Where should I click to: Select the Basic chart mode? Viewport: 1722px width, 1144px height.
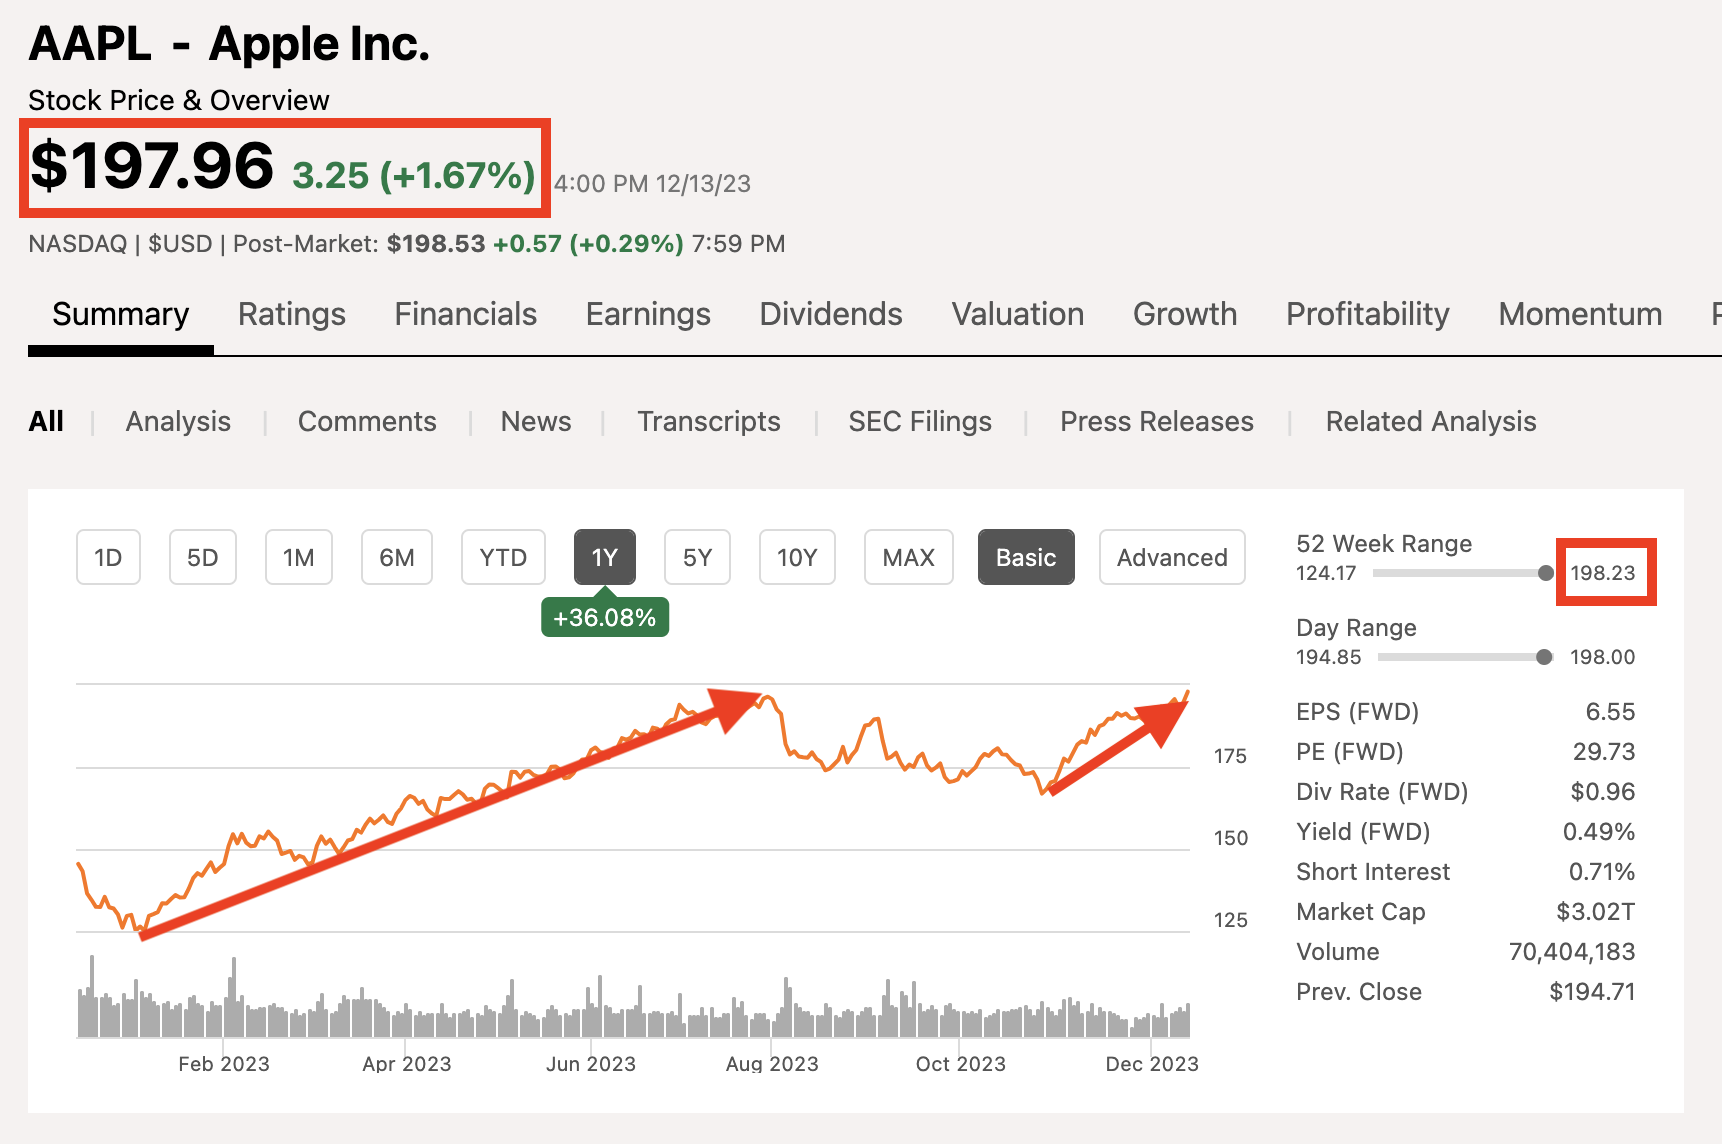coord(1026,557)
